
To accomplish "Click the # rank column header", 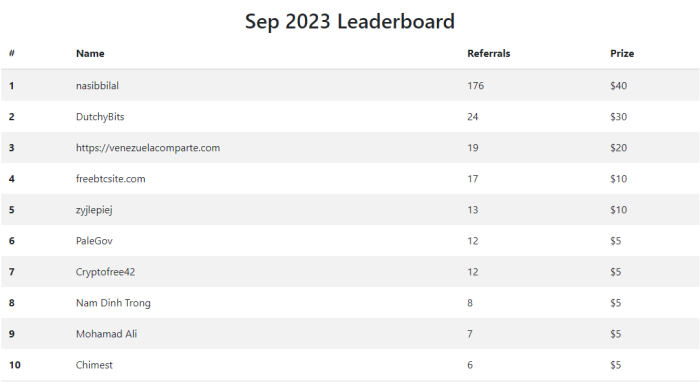I will click(12, 54).
